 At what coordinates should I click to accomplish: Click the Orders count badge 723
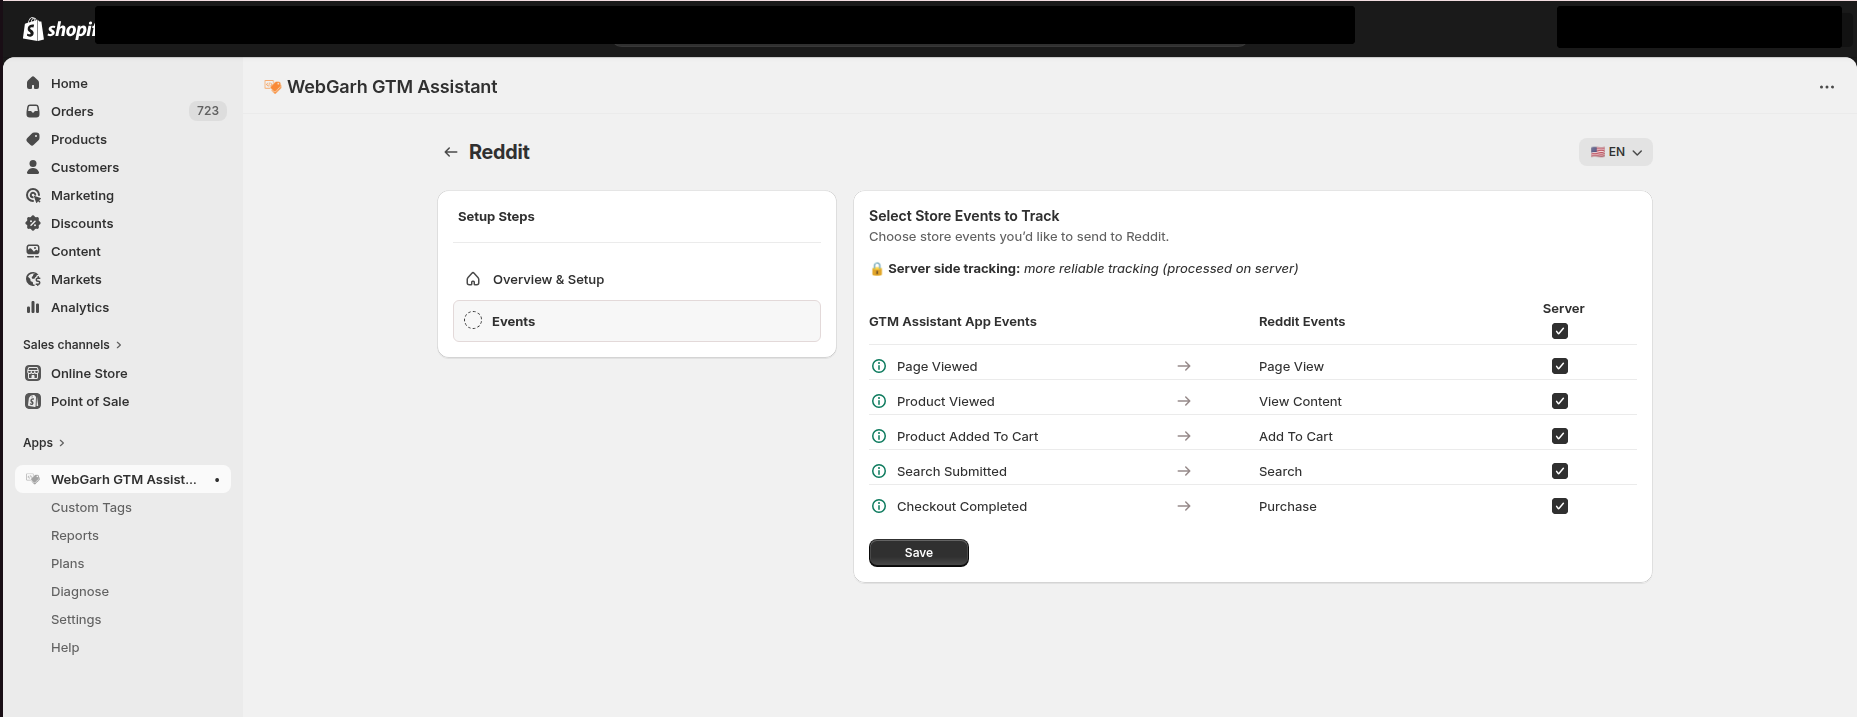207,111
